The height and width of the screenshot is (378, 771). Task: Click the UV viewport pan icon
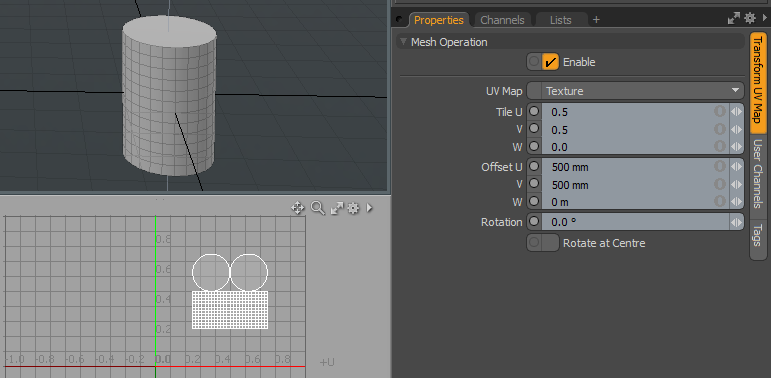(297, 208)
